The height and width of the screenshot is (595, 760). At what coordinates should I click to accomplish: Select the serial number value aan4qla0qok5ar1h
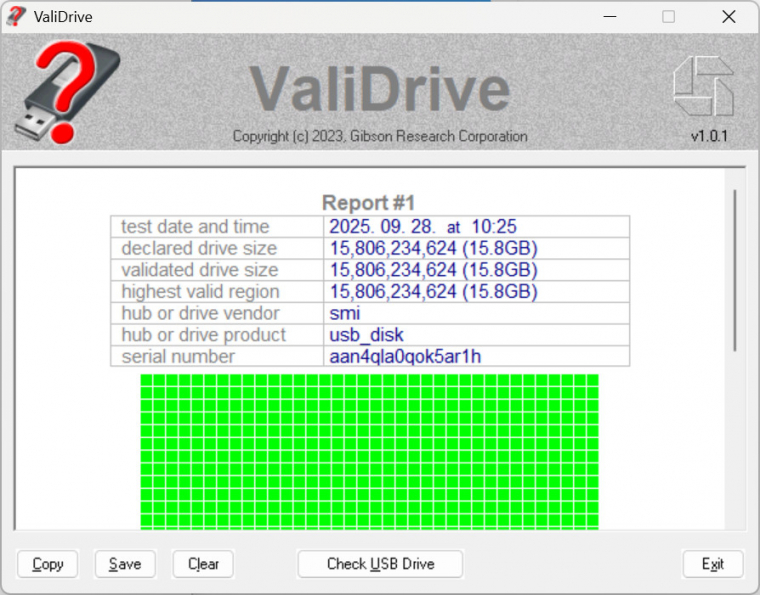407,357
